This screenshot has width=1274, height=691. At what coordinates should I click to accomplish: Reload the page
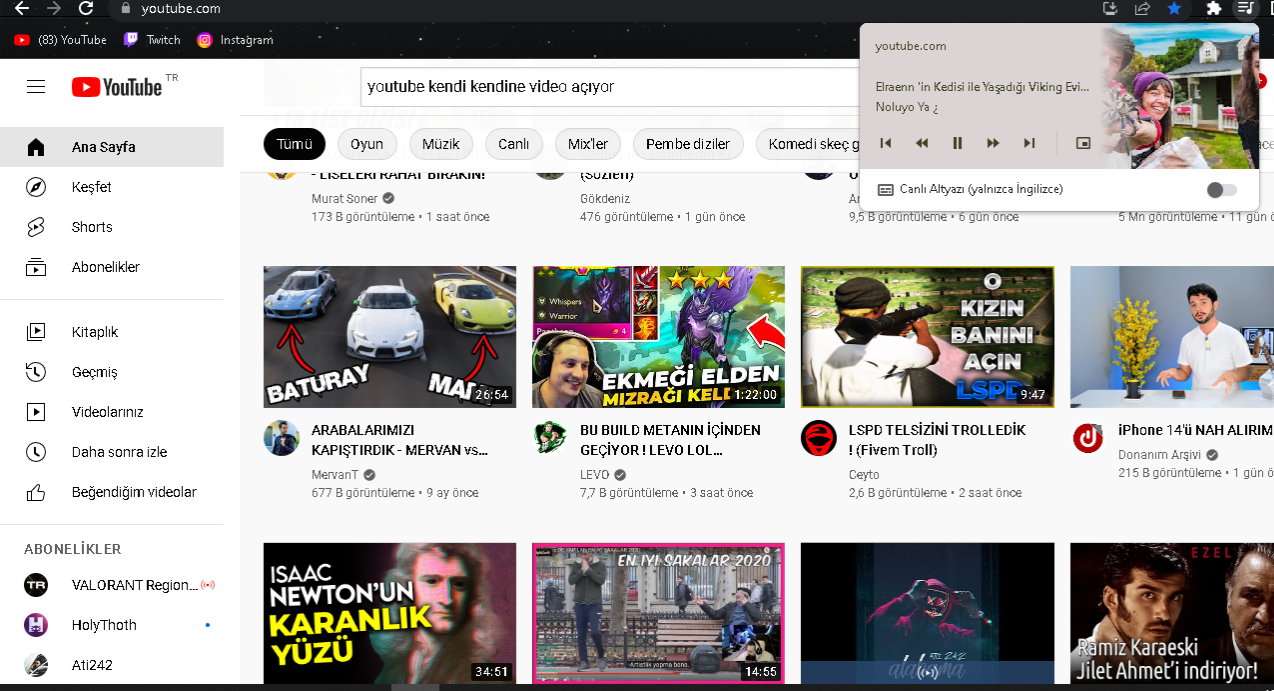pyautogui.click(x=86, y=8)
